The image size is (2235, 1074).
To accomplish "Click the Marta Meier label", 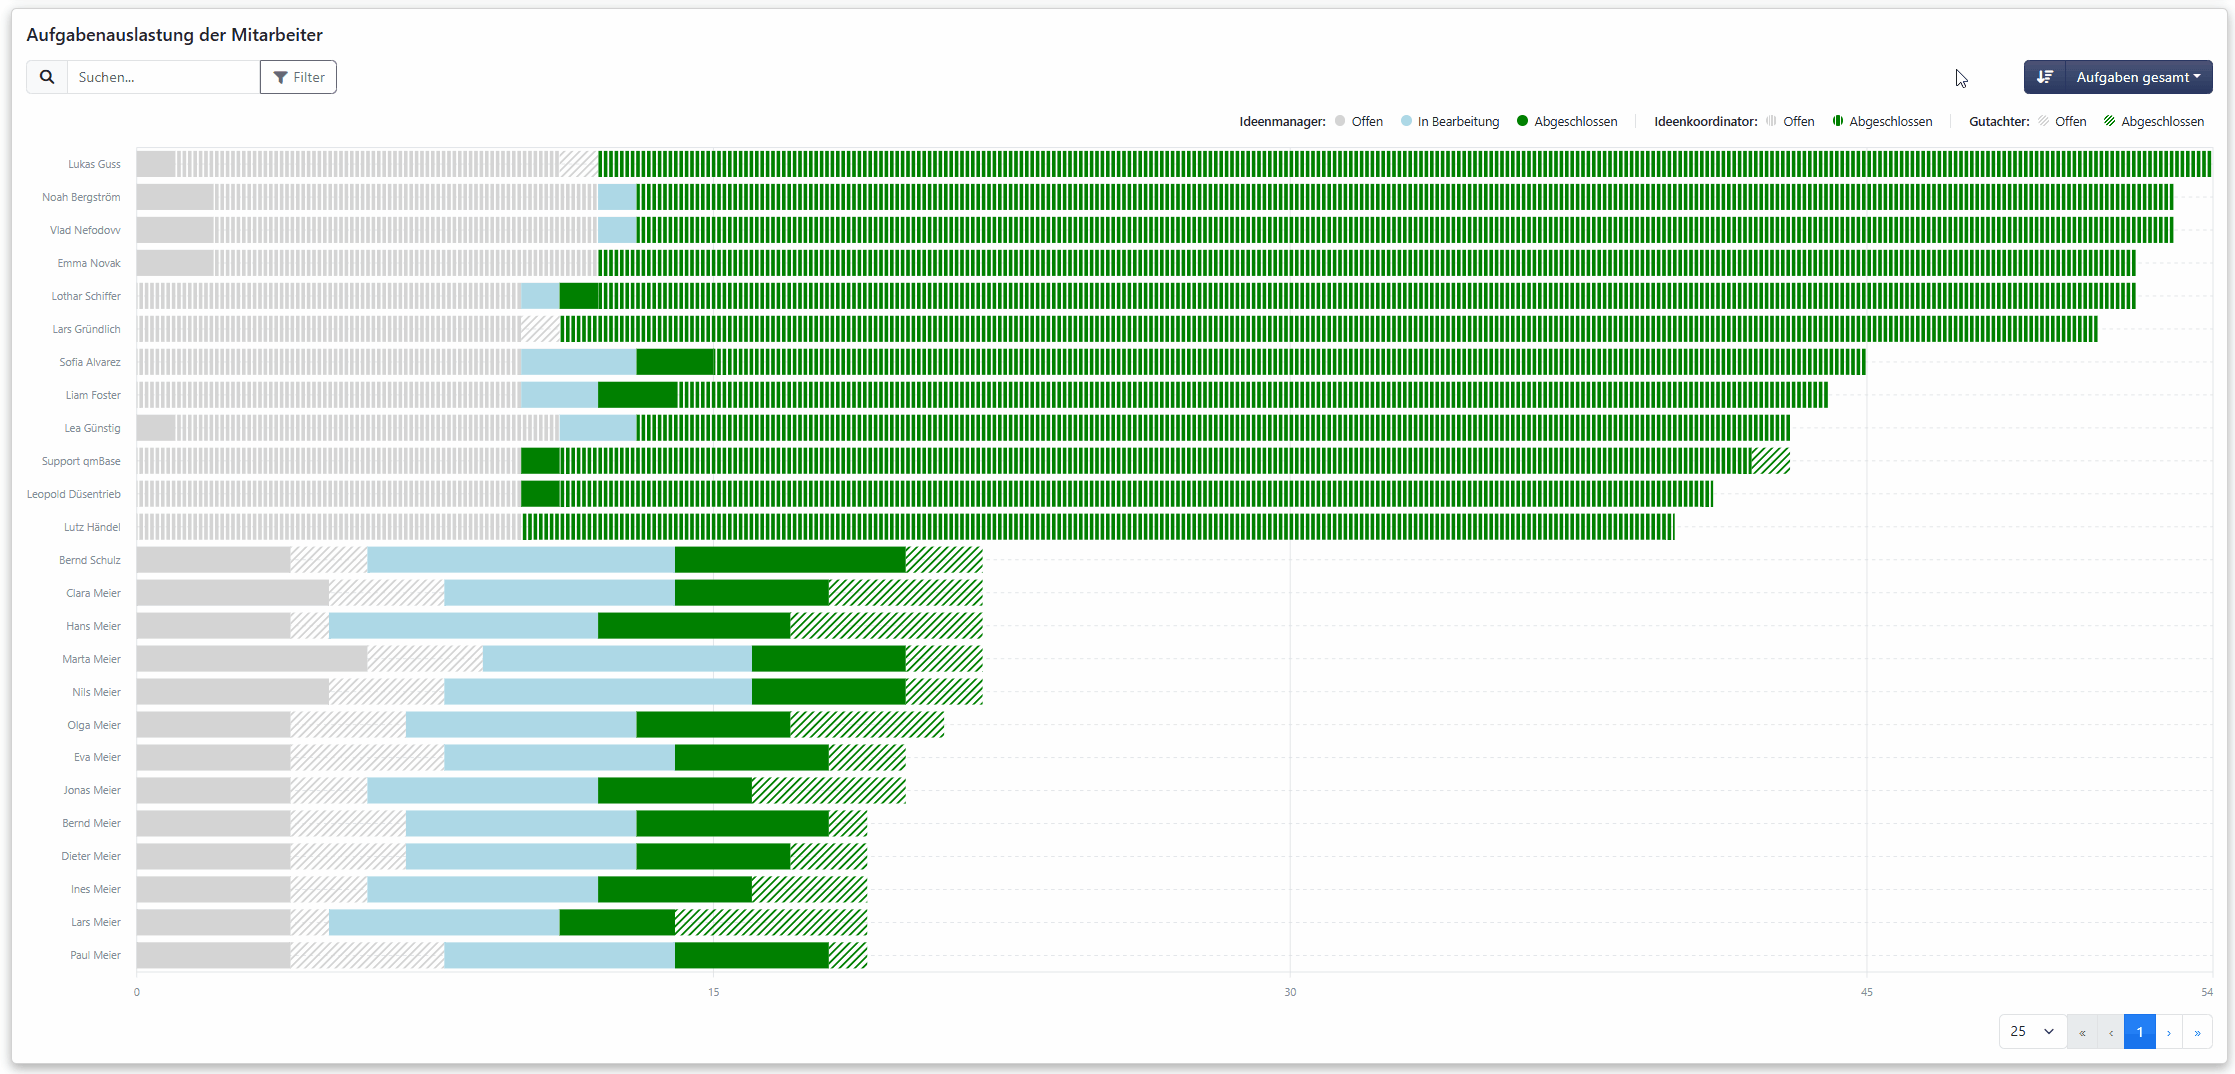I will pyautogui.click(x=91, y=659).
